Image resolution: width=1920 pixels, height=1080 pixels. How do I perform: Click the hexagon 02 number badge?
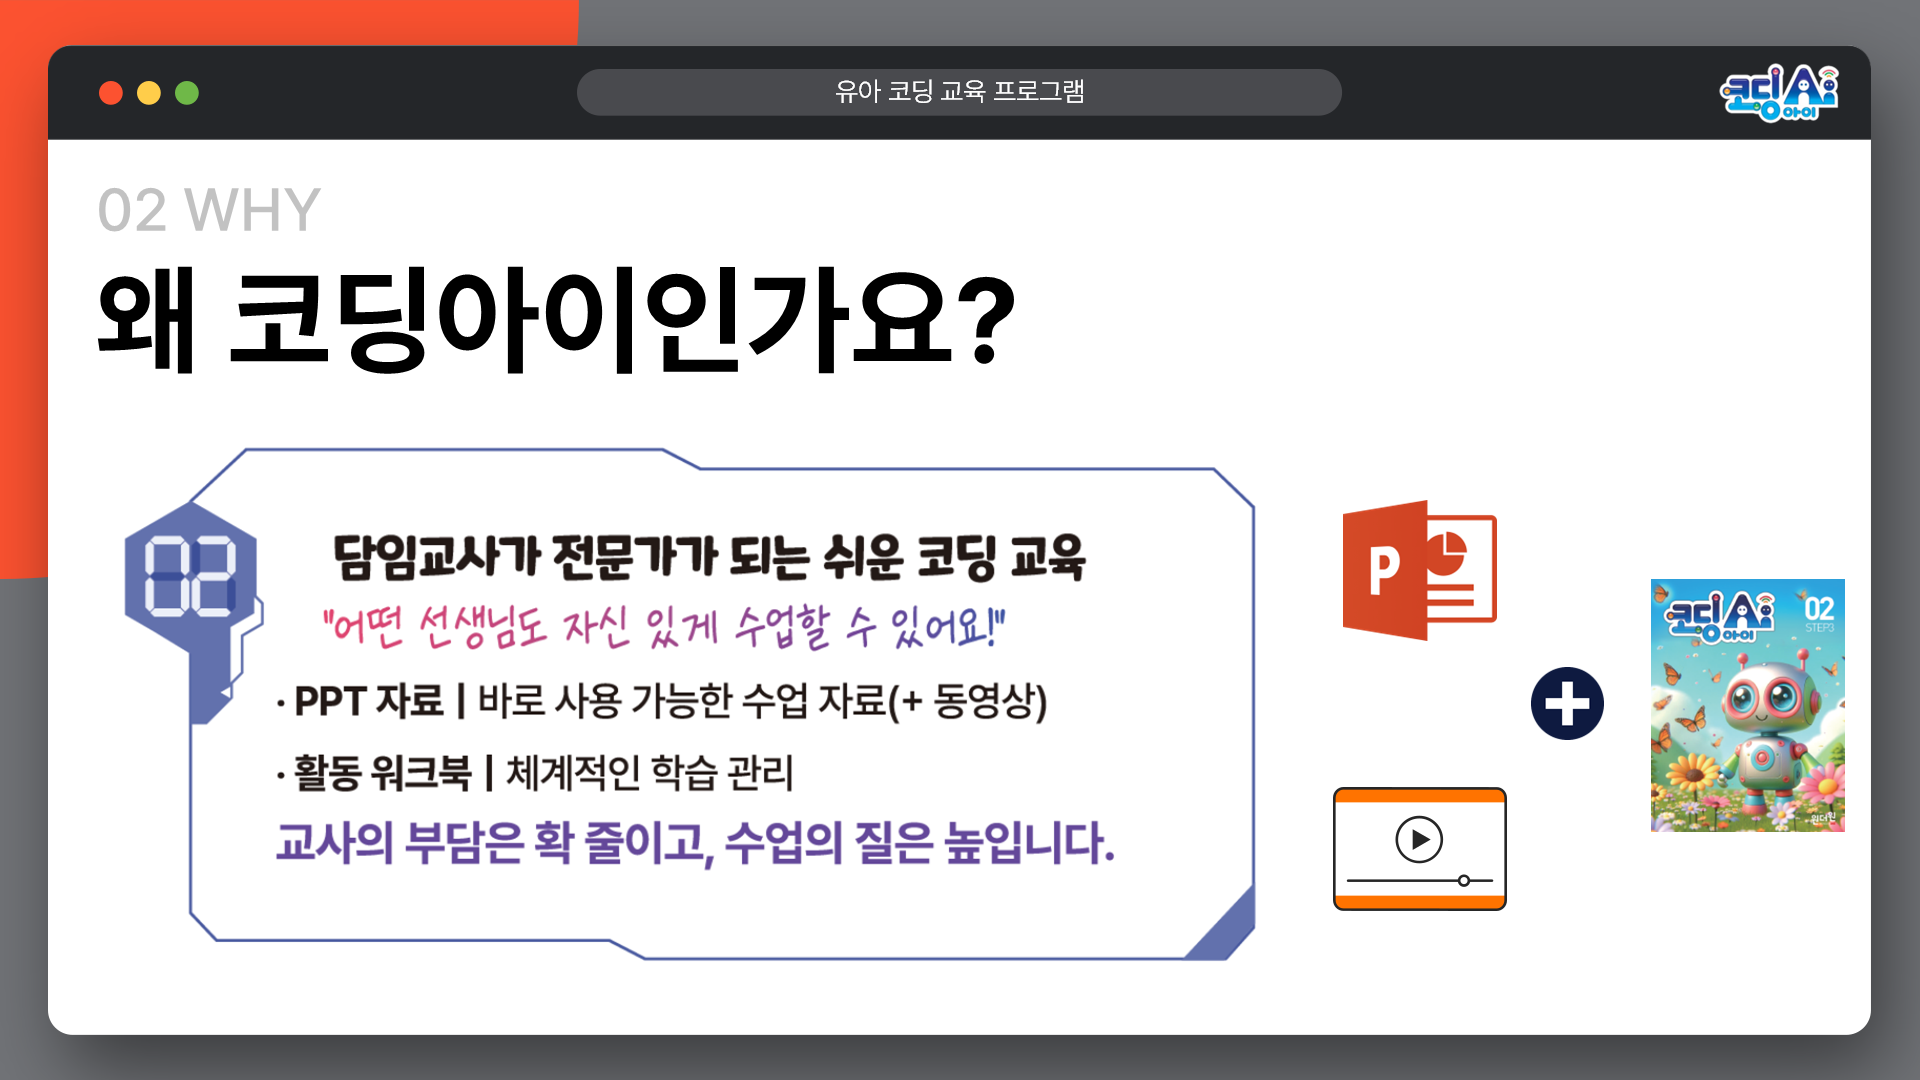coord(190,575)
